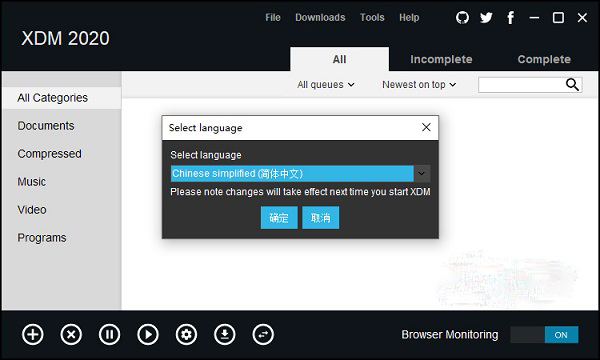Open the language combo box arrow
The width and height of the screenshot is (600, 360).
[422, 174]
